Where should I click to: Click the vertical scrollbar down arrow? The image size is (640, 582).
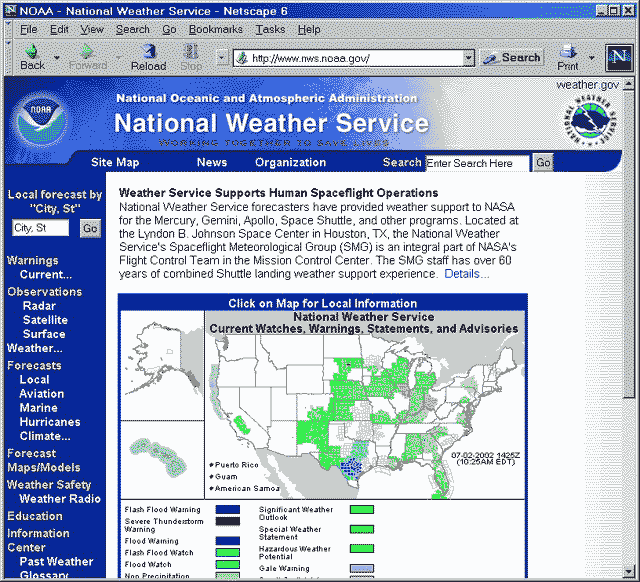pos(629,571)
